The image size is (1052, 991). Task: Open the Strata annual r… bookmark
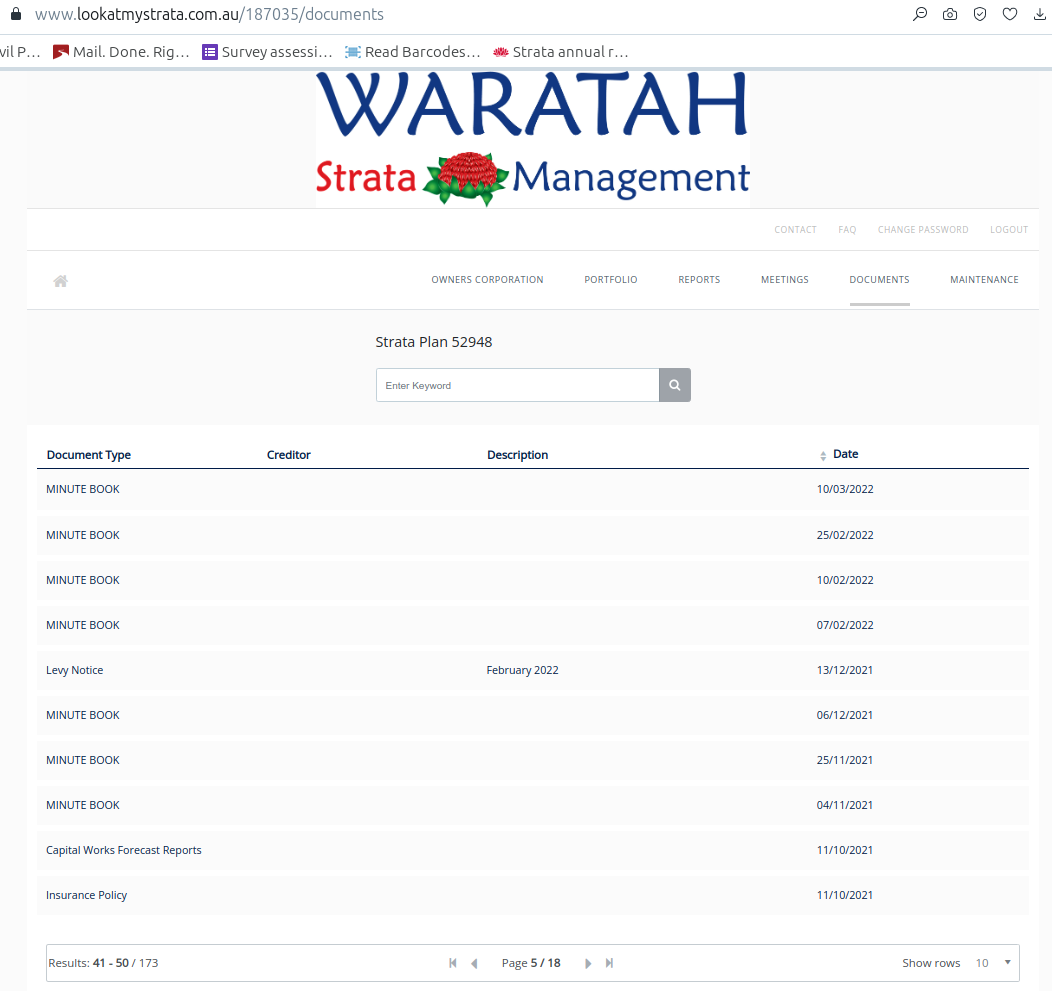(x=561, y=52)
